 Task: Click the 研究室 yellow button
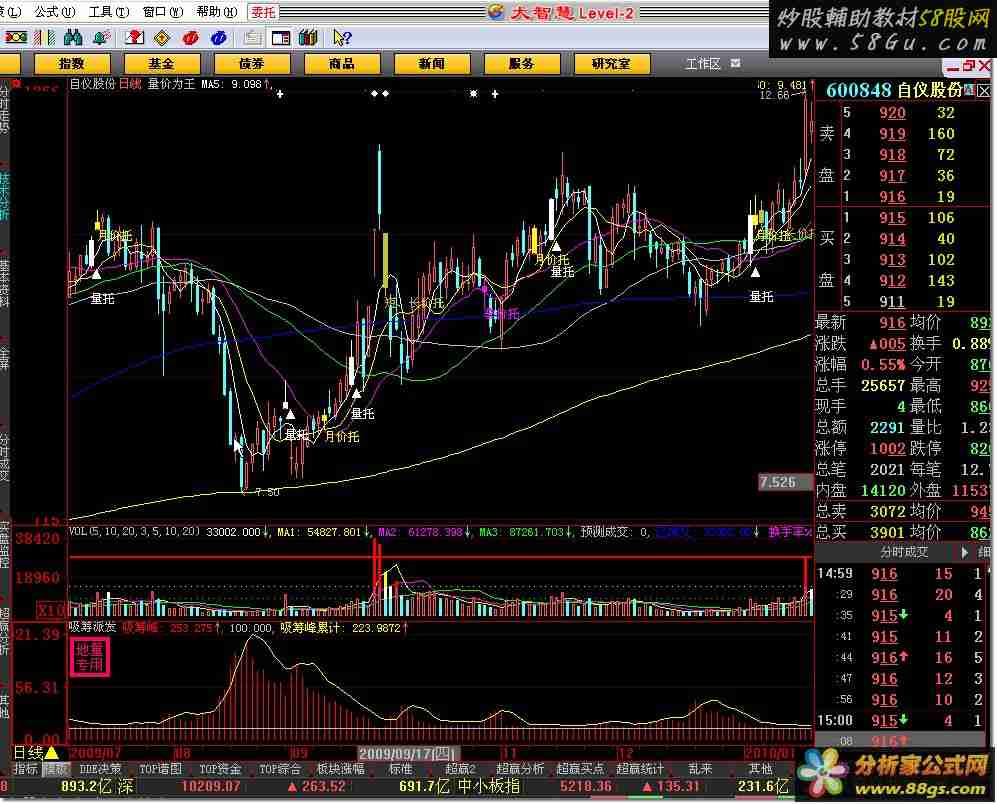click(612, 64)
